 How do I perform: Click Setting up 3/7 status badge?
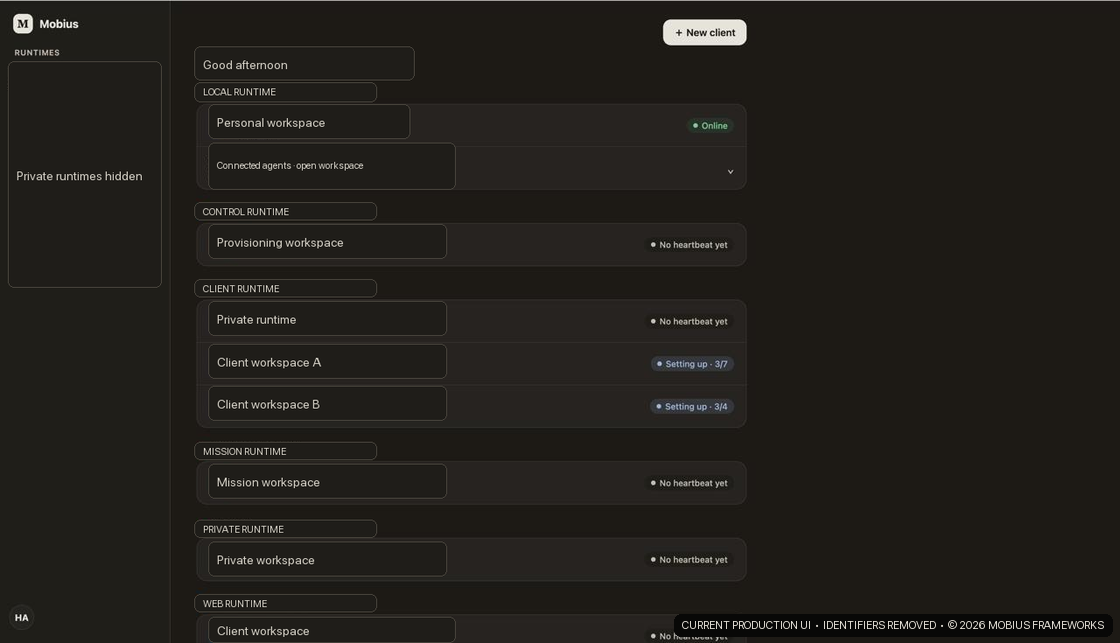tap(692, 364)
